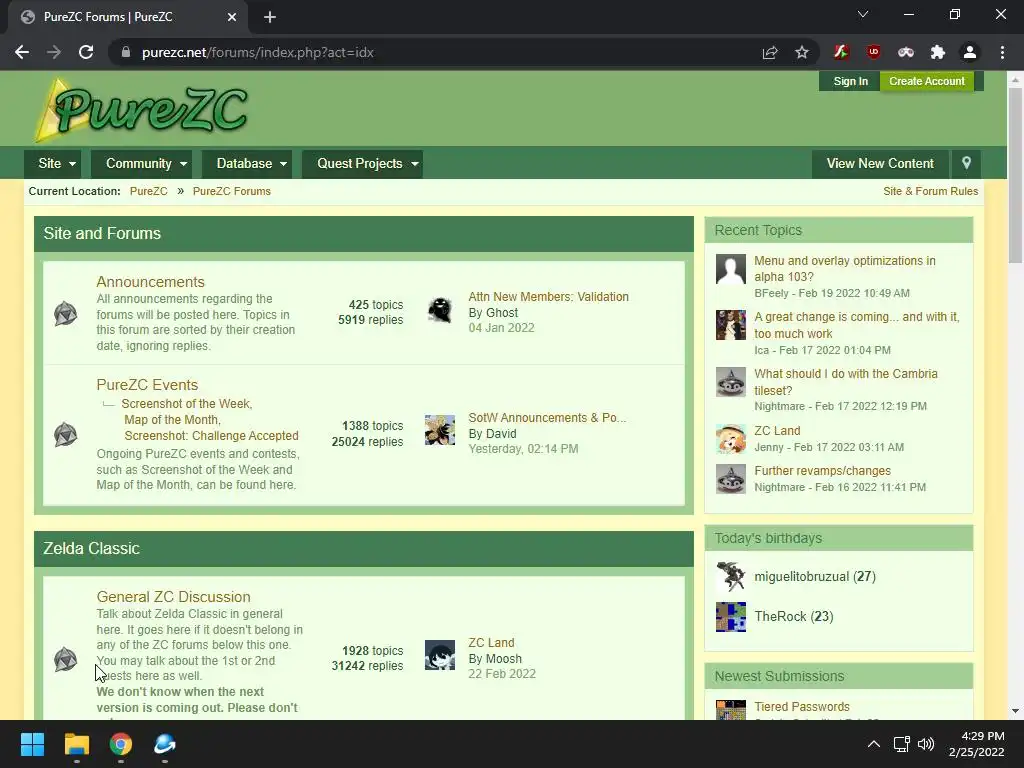Image resolution: width=1024 pixels, height=768 pixels.
Task: Click TheRock's birthday avatar
Action: (731, 616)
